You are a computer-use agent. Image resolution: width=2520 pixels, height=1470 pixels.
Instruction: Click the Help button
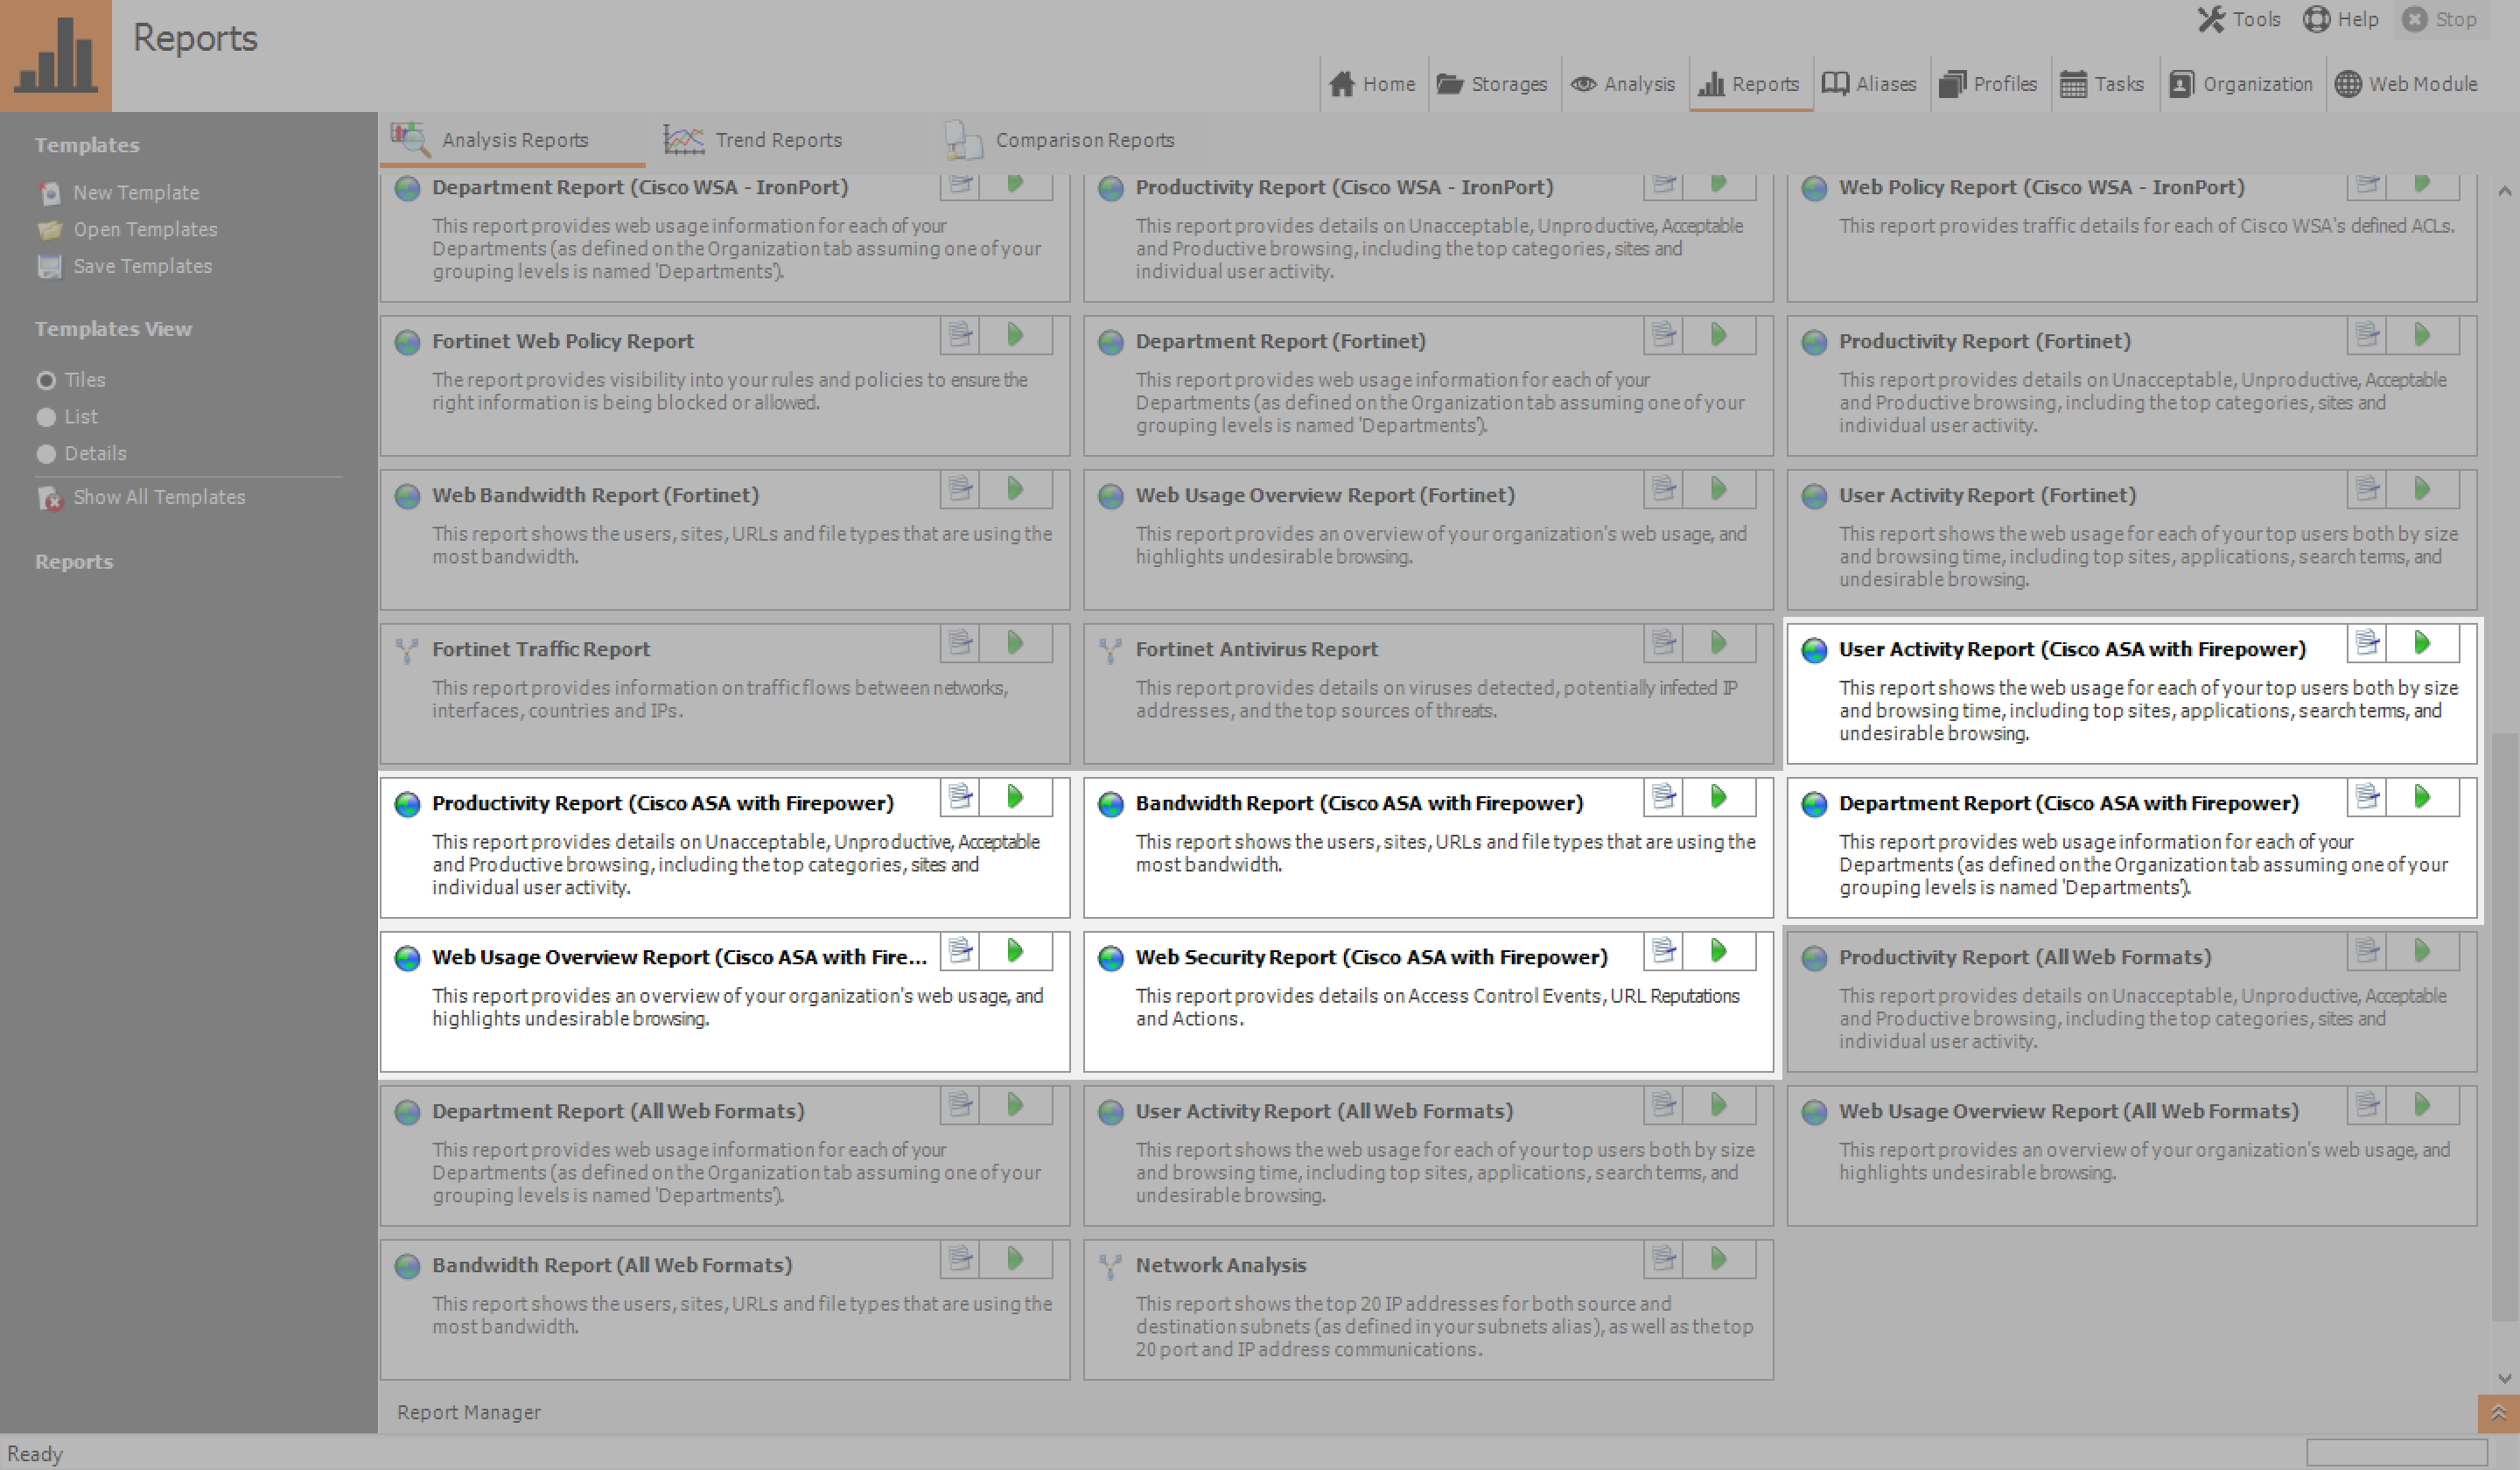(x=2341, y=19)
